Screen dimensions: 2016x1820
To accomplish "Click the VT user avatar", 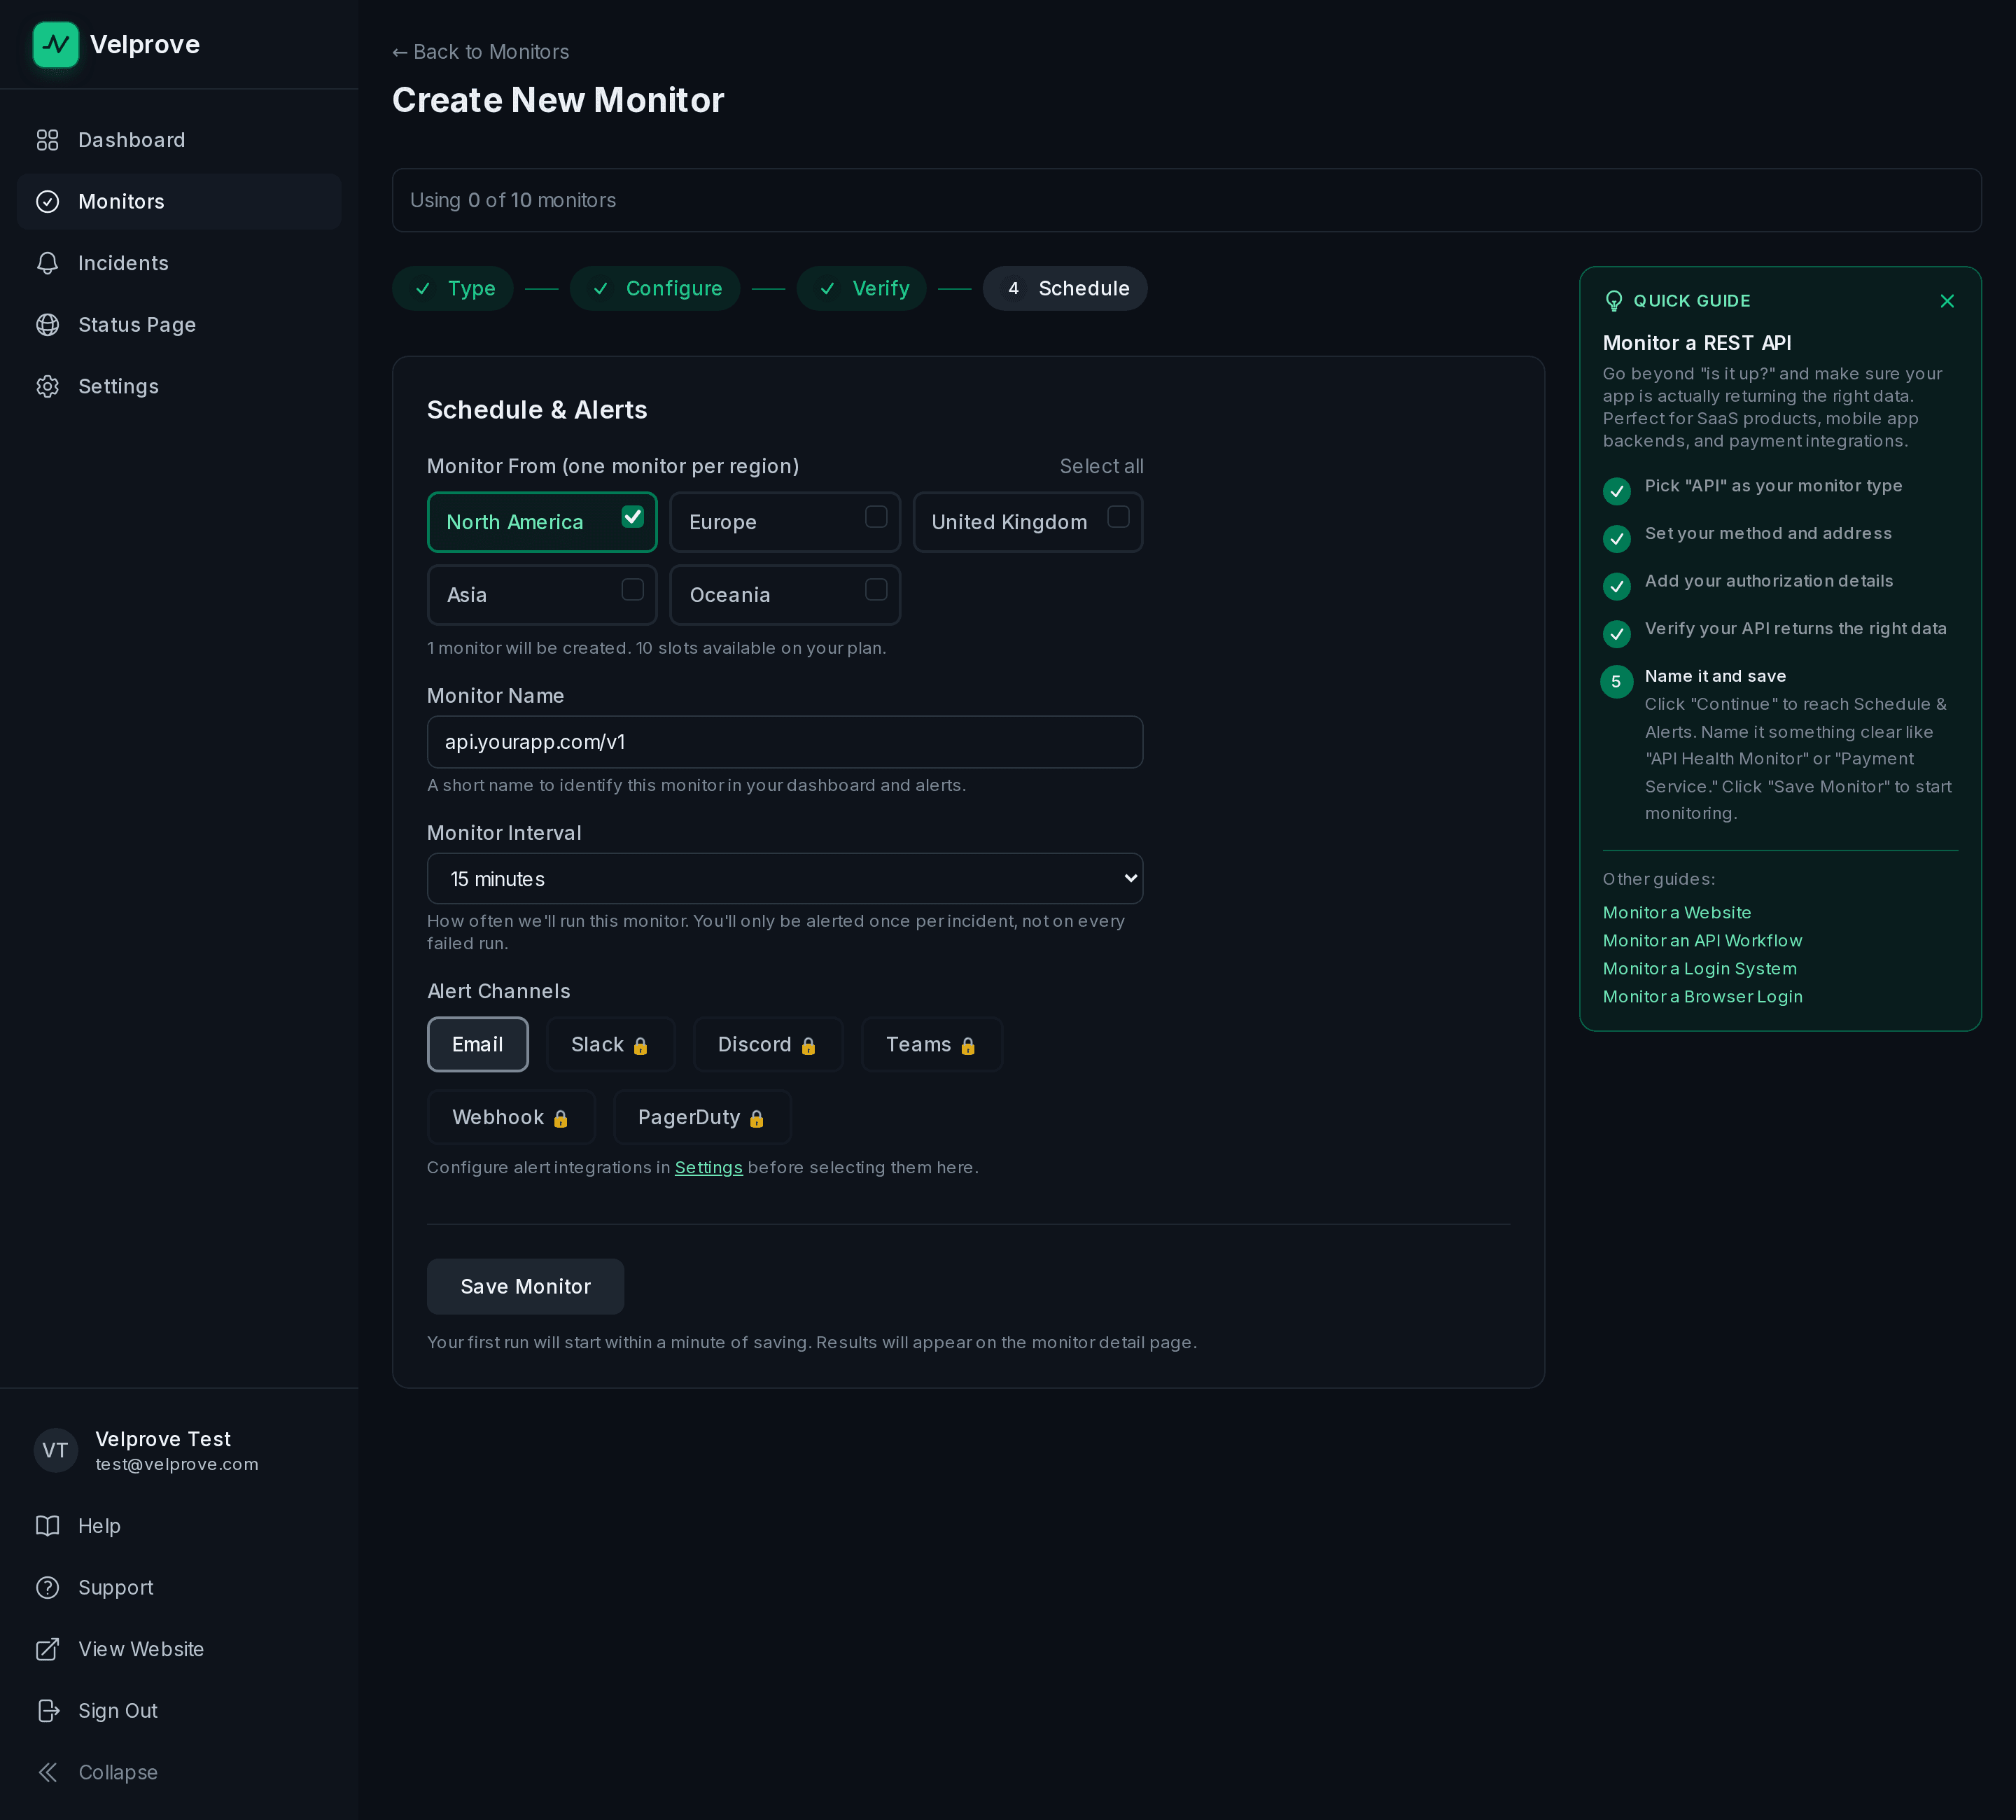I will pyautogui.click(x=56, y=1450).
